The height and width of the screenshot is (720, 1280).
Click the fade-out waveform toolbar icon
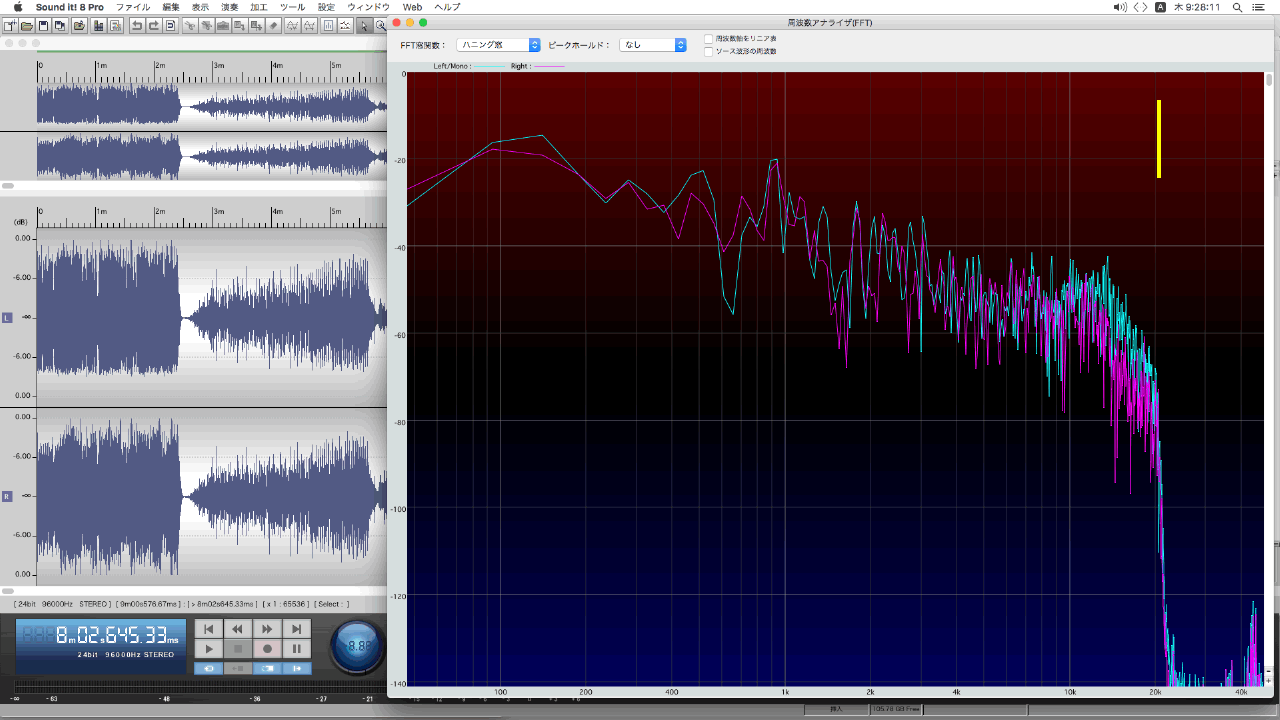309,25
